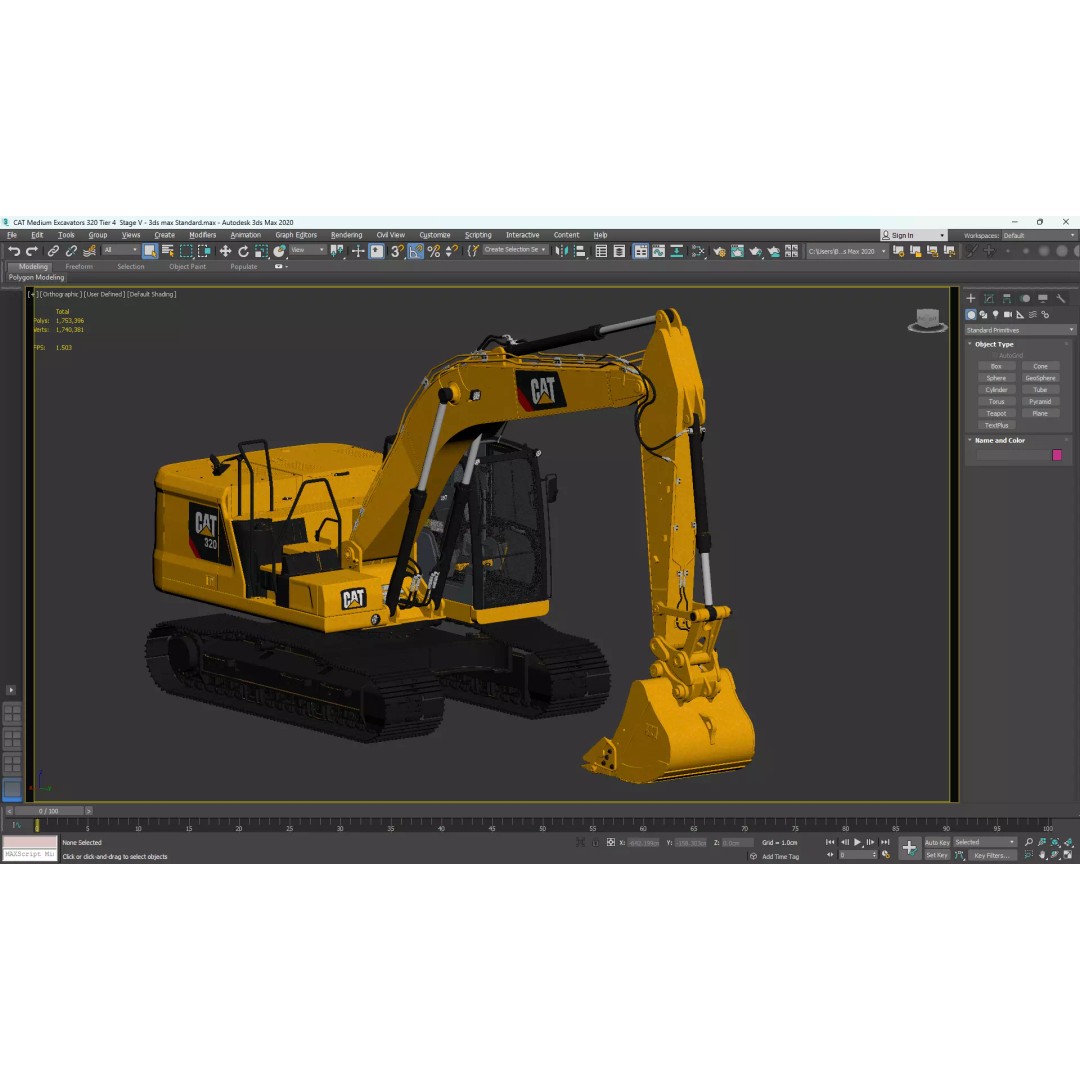This screenshot has width=1080, height=1080.
Task: Toggle Window/Crossing selection icon
Action: point(205,251)
